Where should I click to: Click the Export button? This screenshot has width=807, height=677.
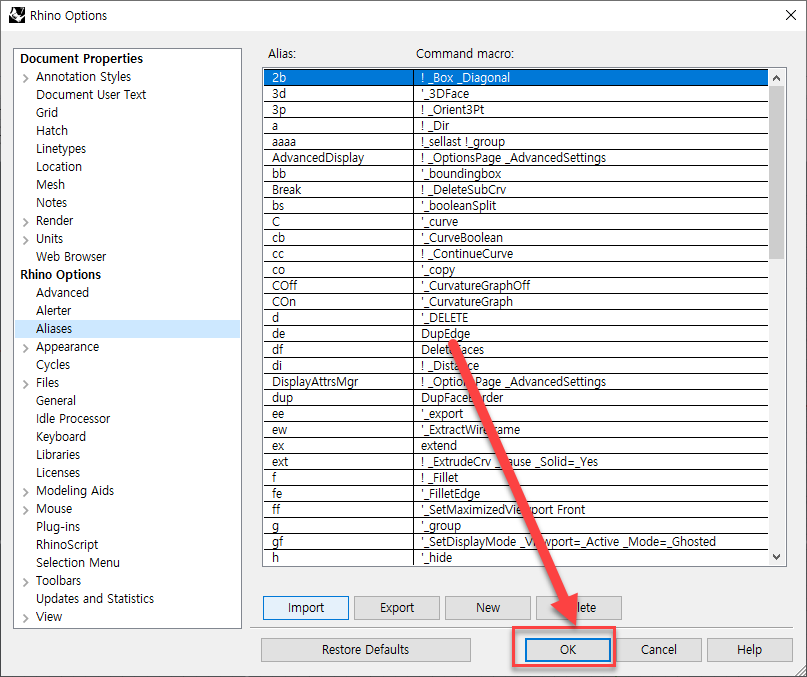pos(397,608)
